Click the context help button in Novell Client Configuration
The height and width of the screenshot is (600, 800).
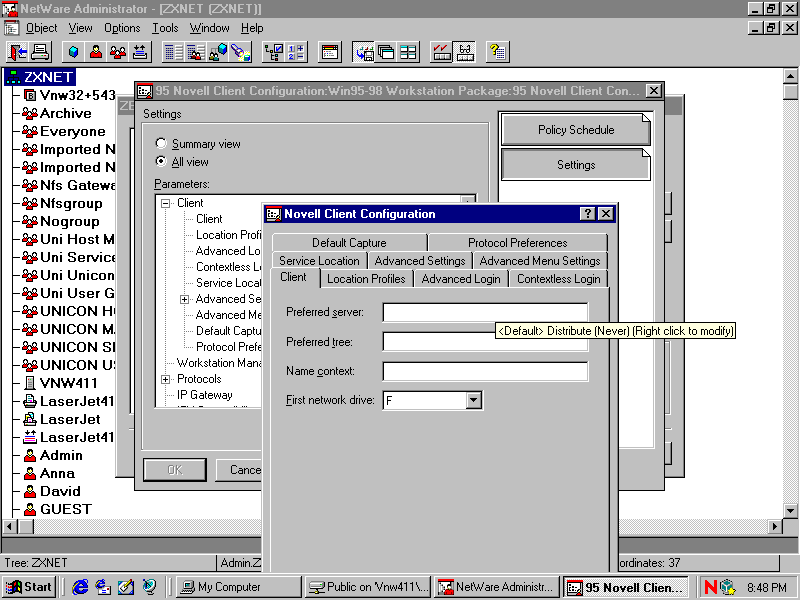588,214
